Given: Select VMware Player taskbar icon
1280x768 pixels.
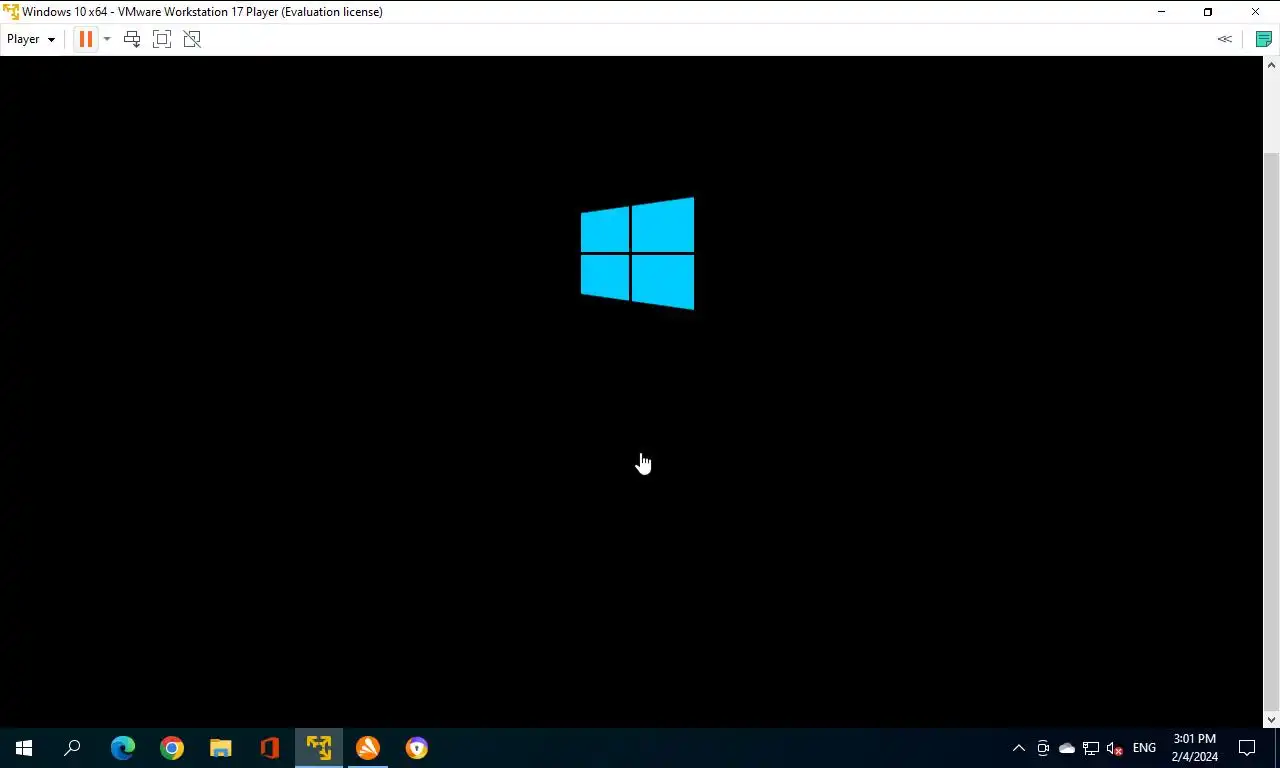Looking at the screenshot, I should pyautogui.click(x=319, y=748).
